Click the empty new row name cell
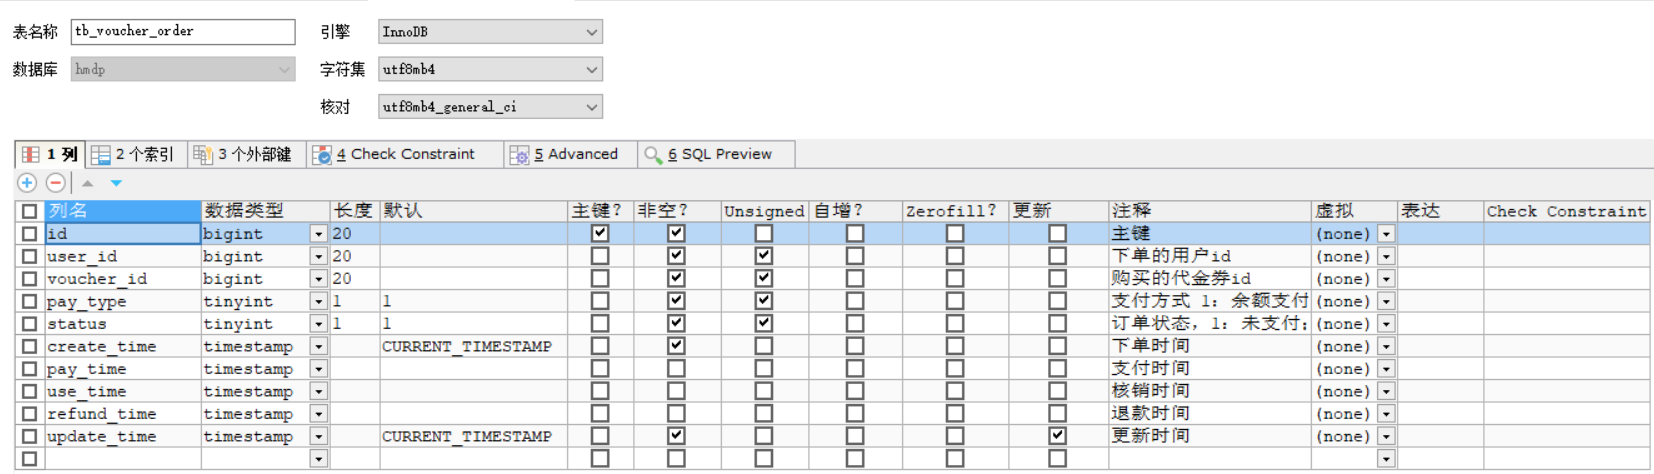This screenshot has width=1654, height=474. [123, 459]
